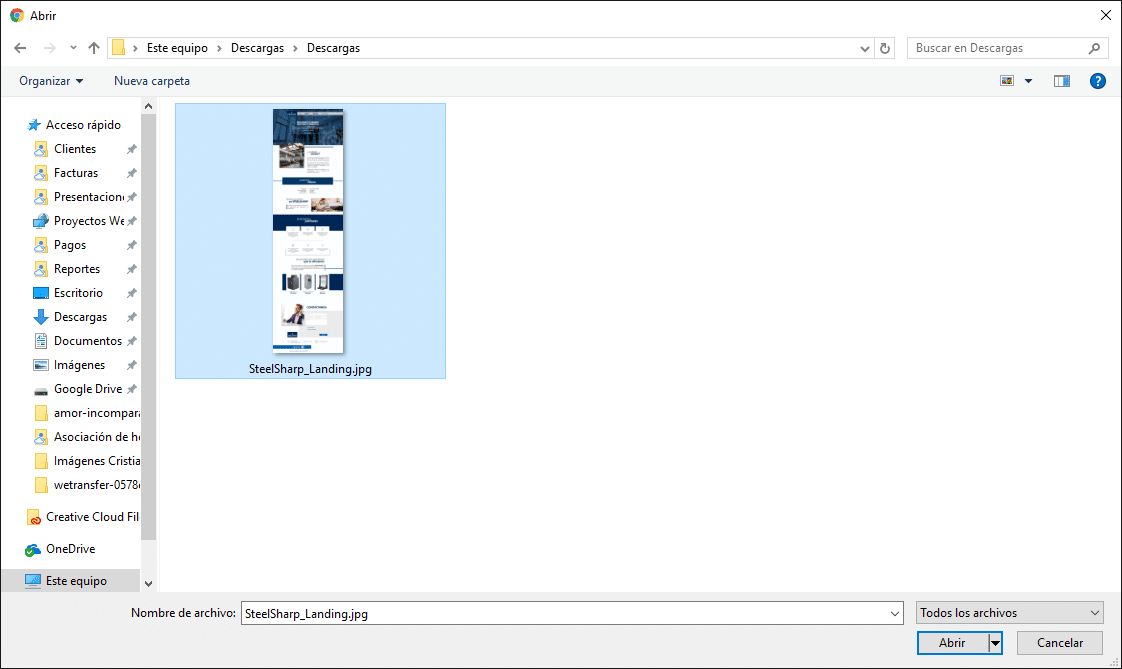This screenshot has width=1122, height=669.
Task: Expand the file name dropdown arrow
Action: coord(894,613)
